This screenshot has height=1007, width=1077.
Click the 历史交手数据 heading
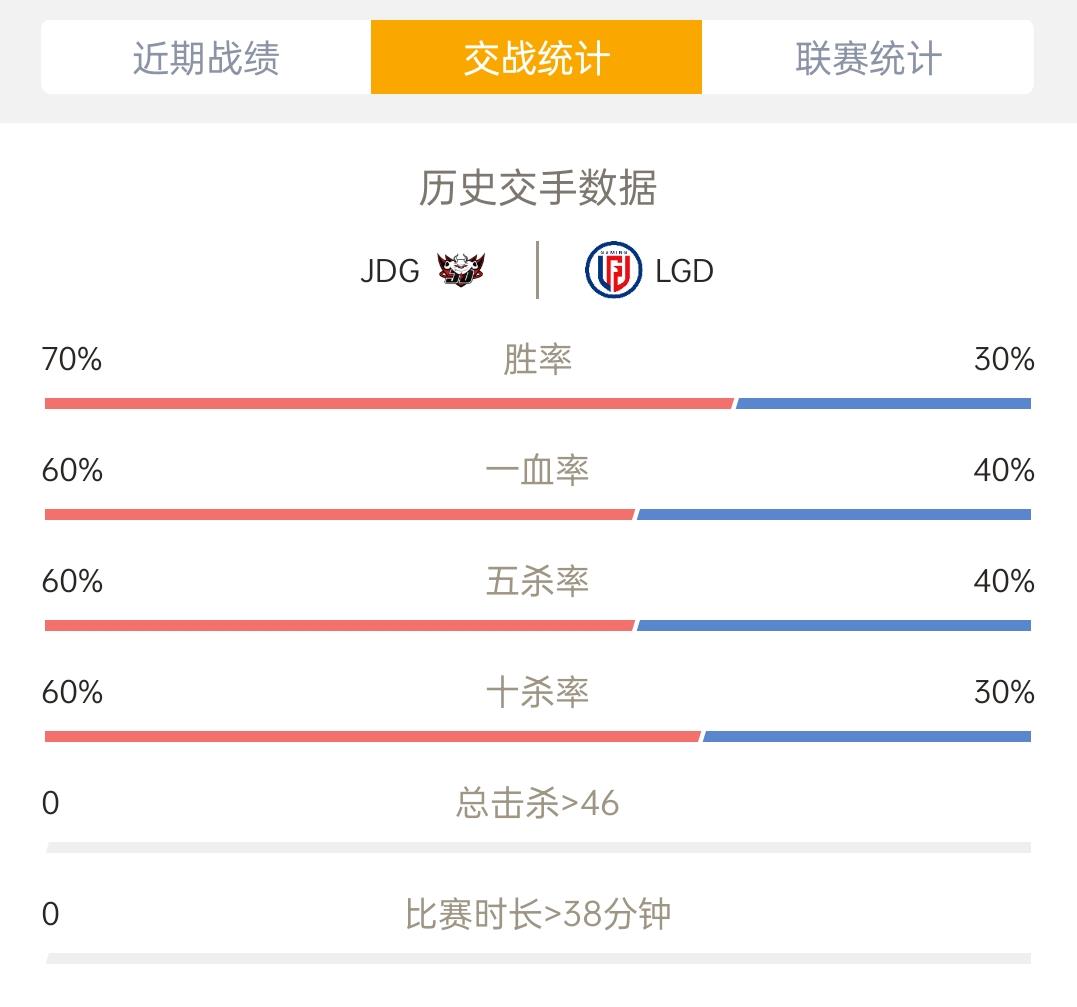(538, 188)
